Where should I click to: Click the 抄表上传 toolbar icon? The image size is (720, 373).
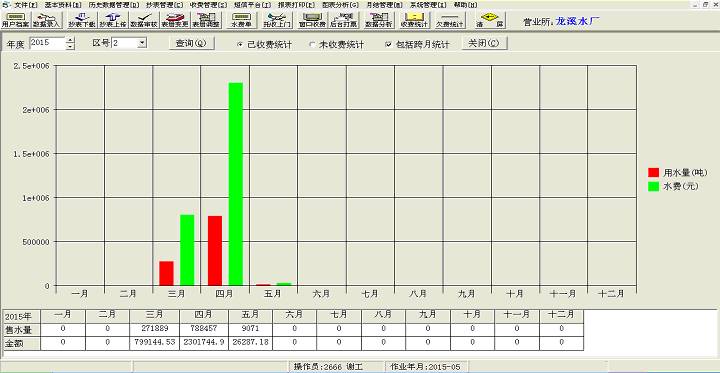[112, 20]
